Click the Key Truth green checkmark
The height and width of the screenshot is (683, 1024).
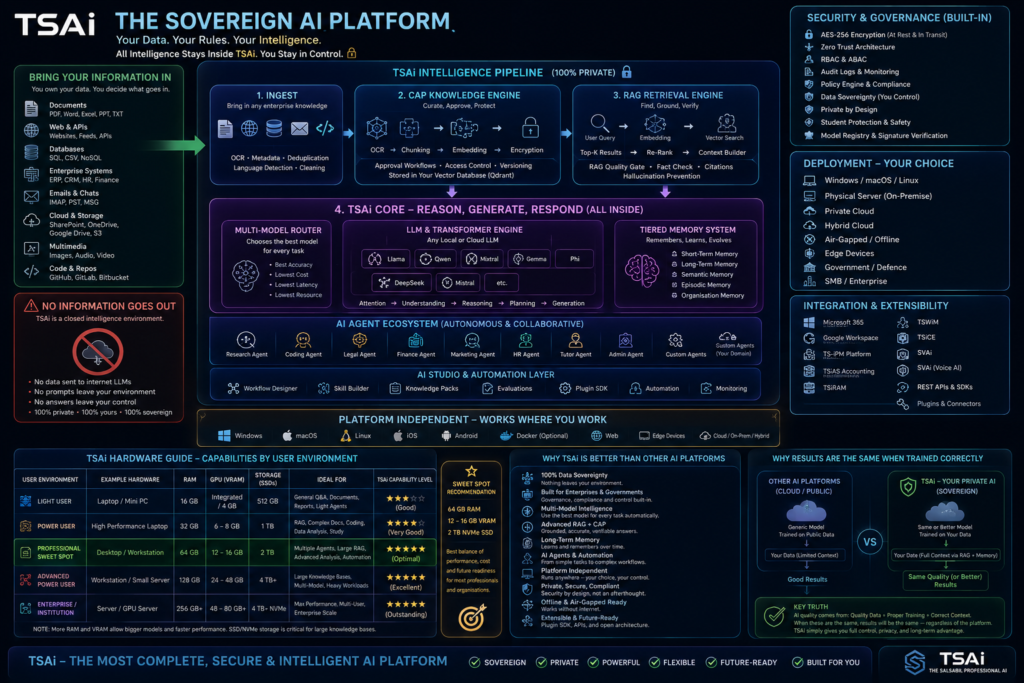(775, 616)
